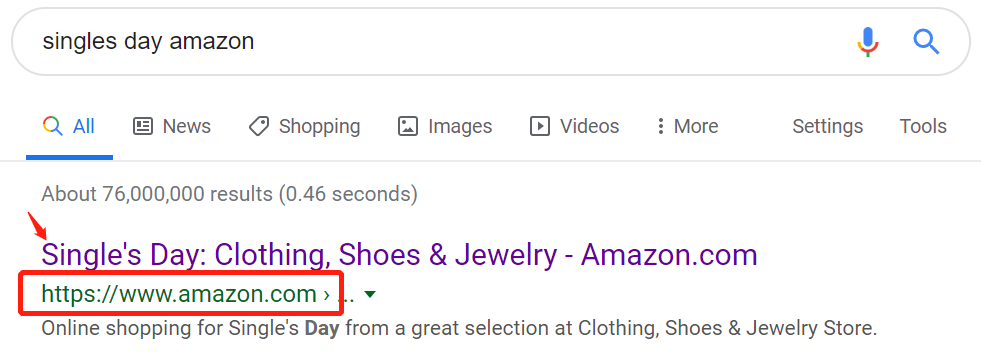Click the About 76,000,000 results text
This screenshot has height=361, width=981.
[x=229, y=194]
